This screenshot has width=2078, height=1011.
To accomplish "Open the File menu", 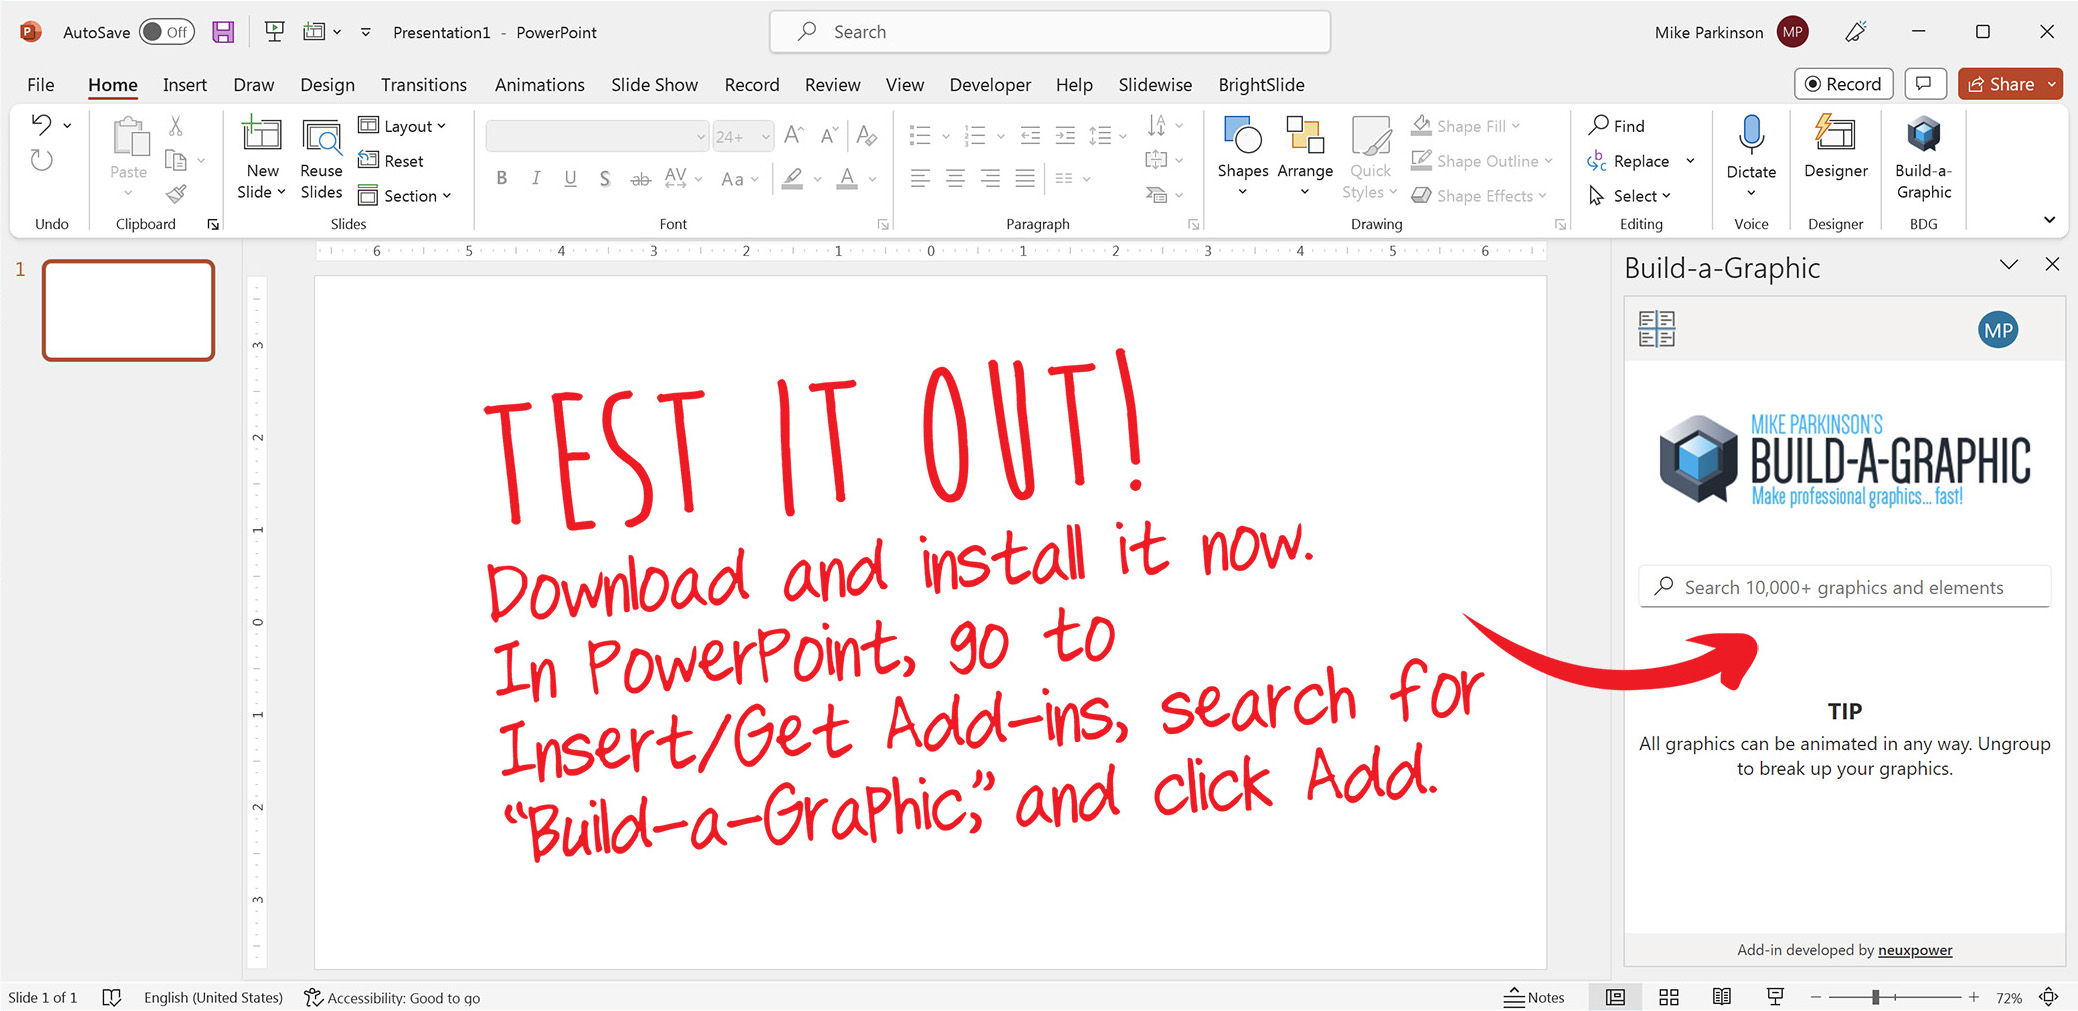I will pos(41,85).
